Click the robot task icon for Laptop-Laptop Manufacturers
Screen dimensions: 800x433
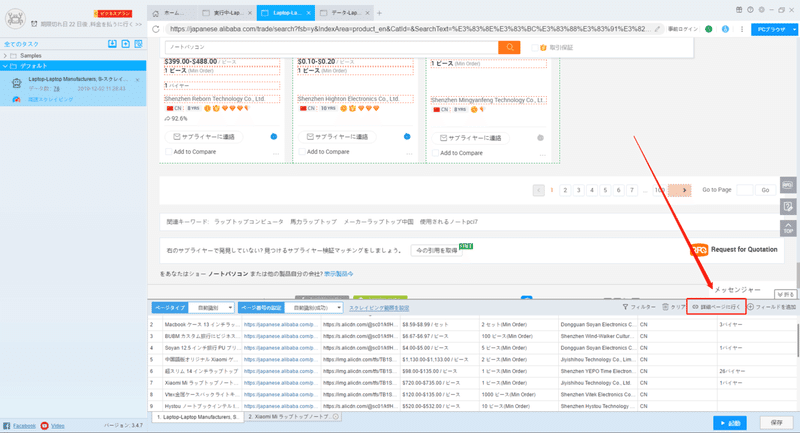coord(16,83)
